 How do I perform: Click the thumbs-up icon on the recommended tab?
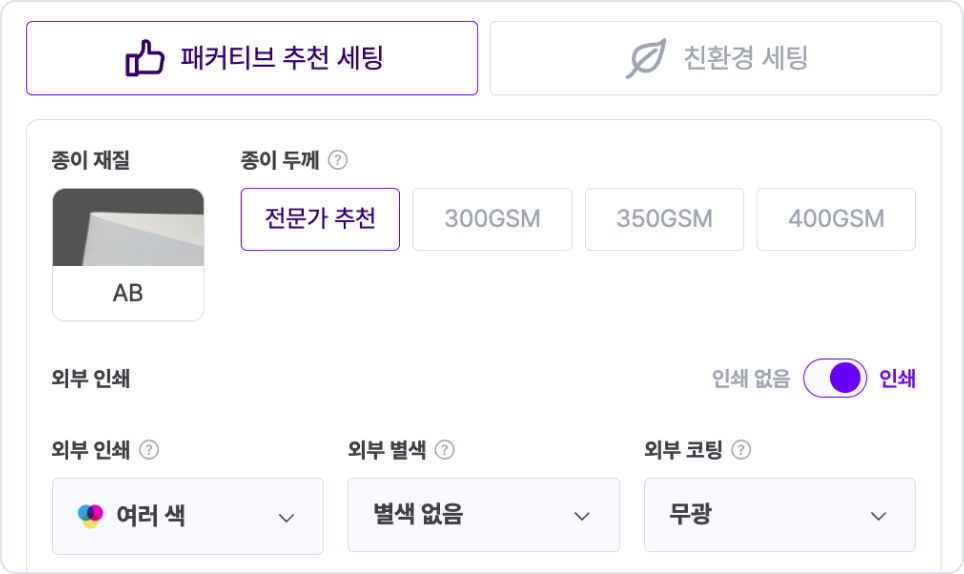[145, 58]
